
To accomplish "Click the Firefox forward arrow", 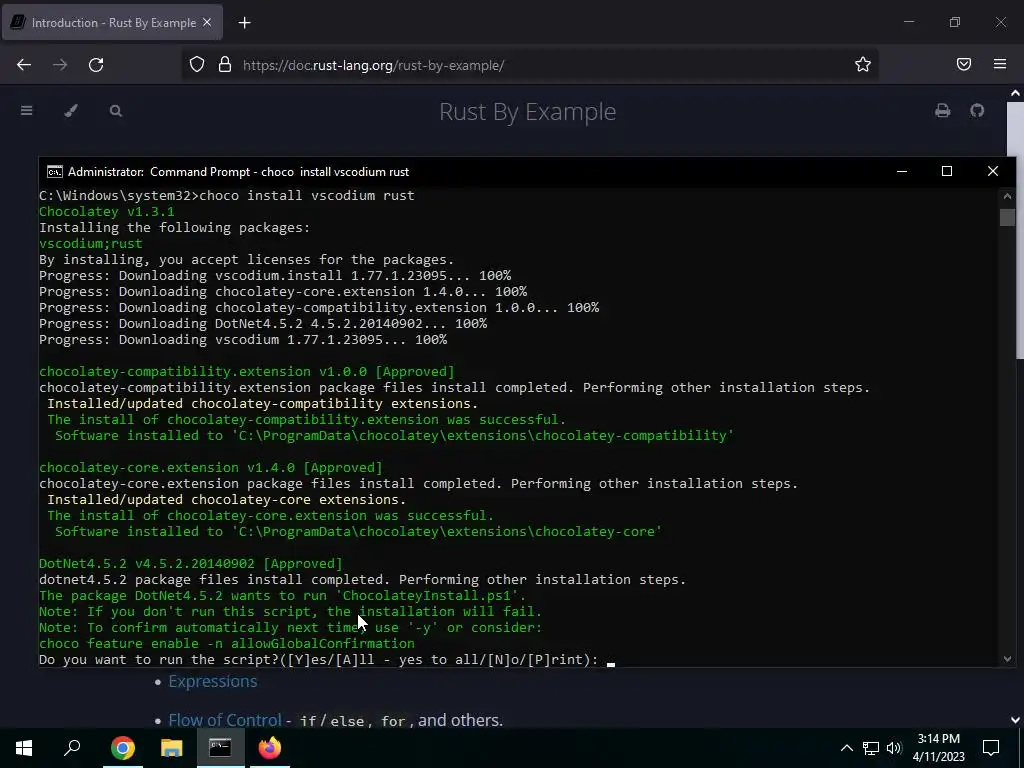I will (x=60, y=65).
